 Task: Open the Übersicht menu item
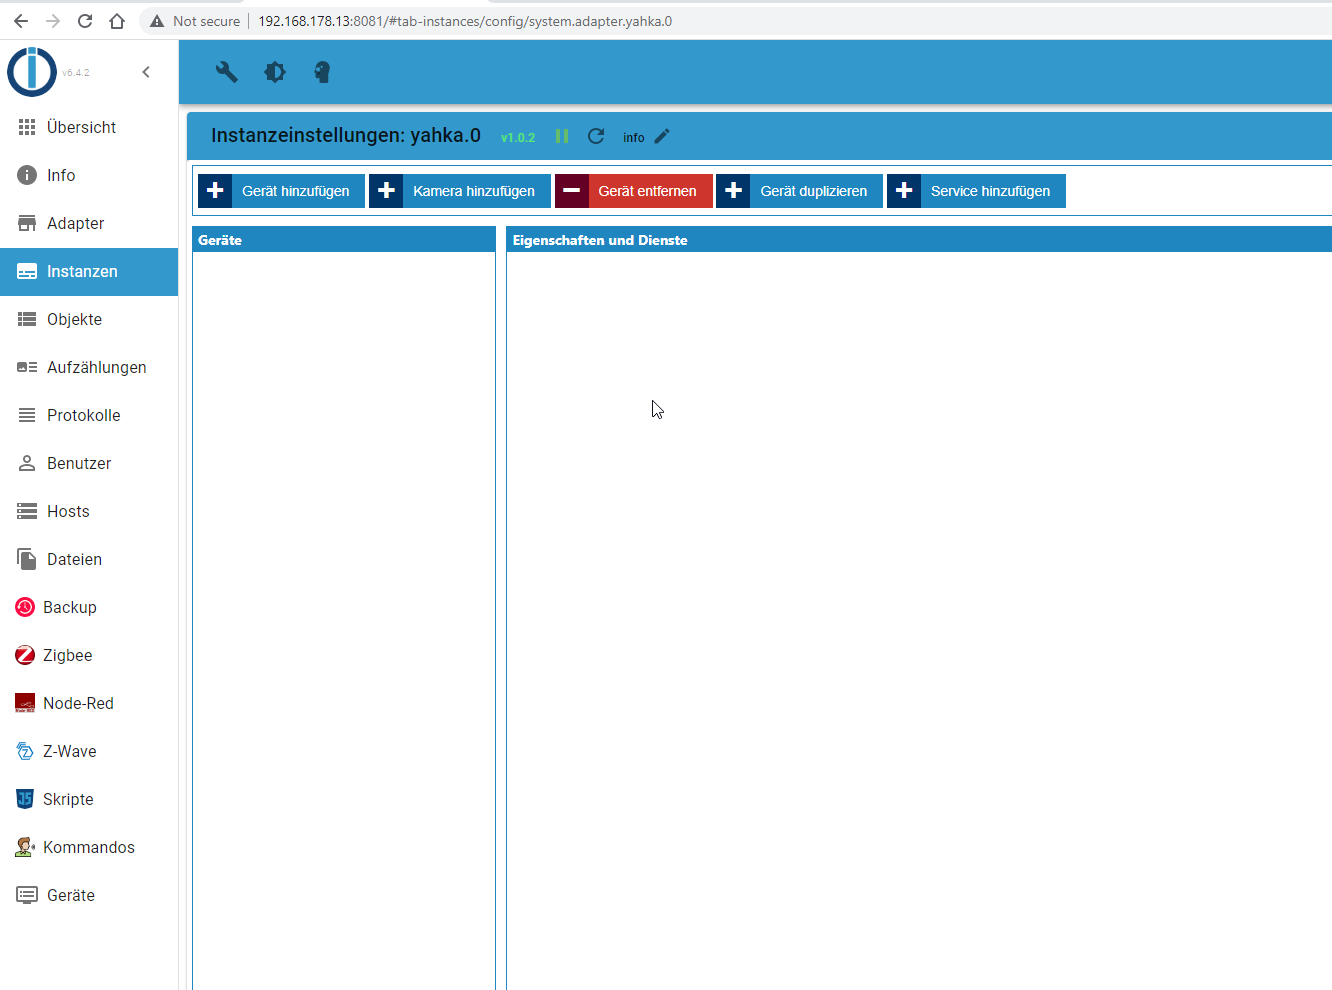pyautogui.click(x=89, y=127)
